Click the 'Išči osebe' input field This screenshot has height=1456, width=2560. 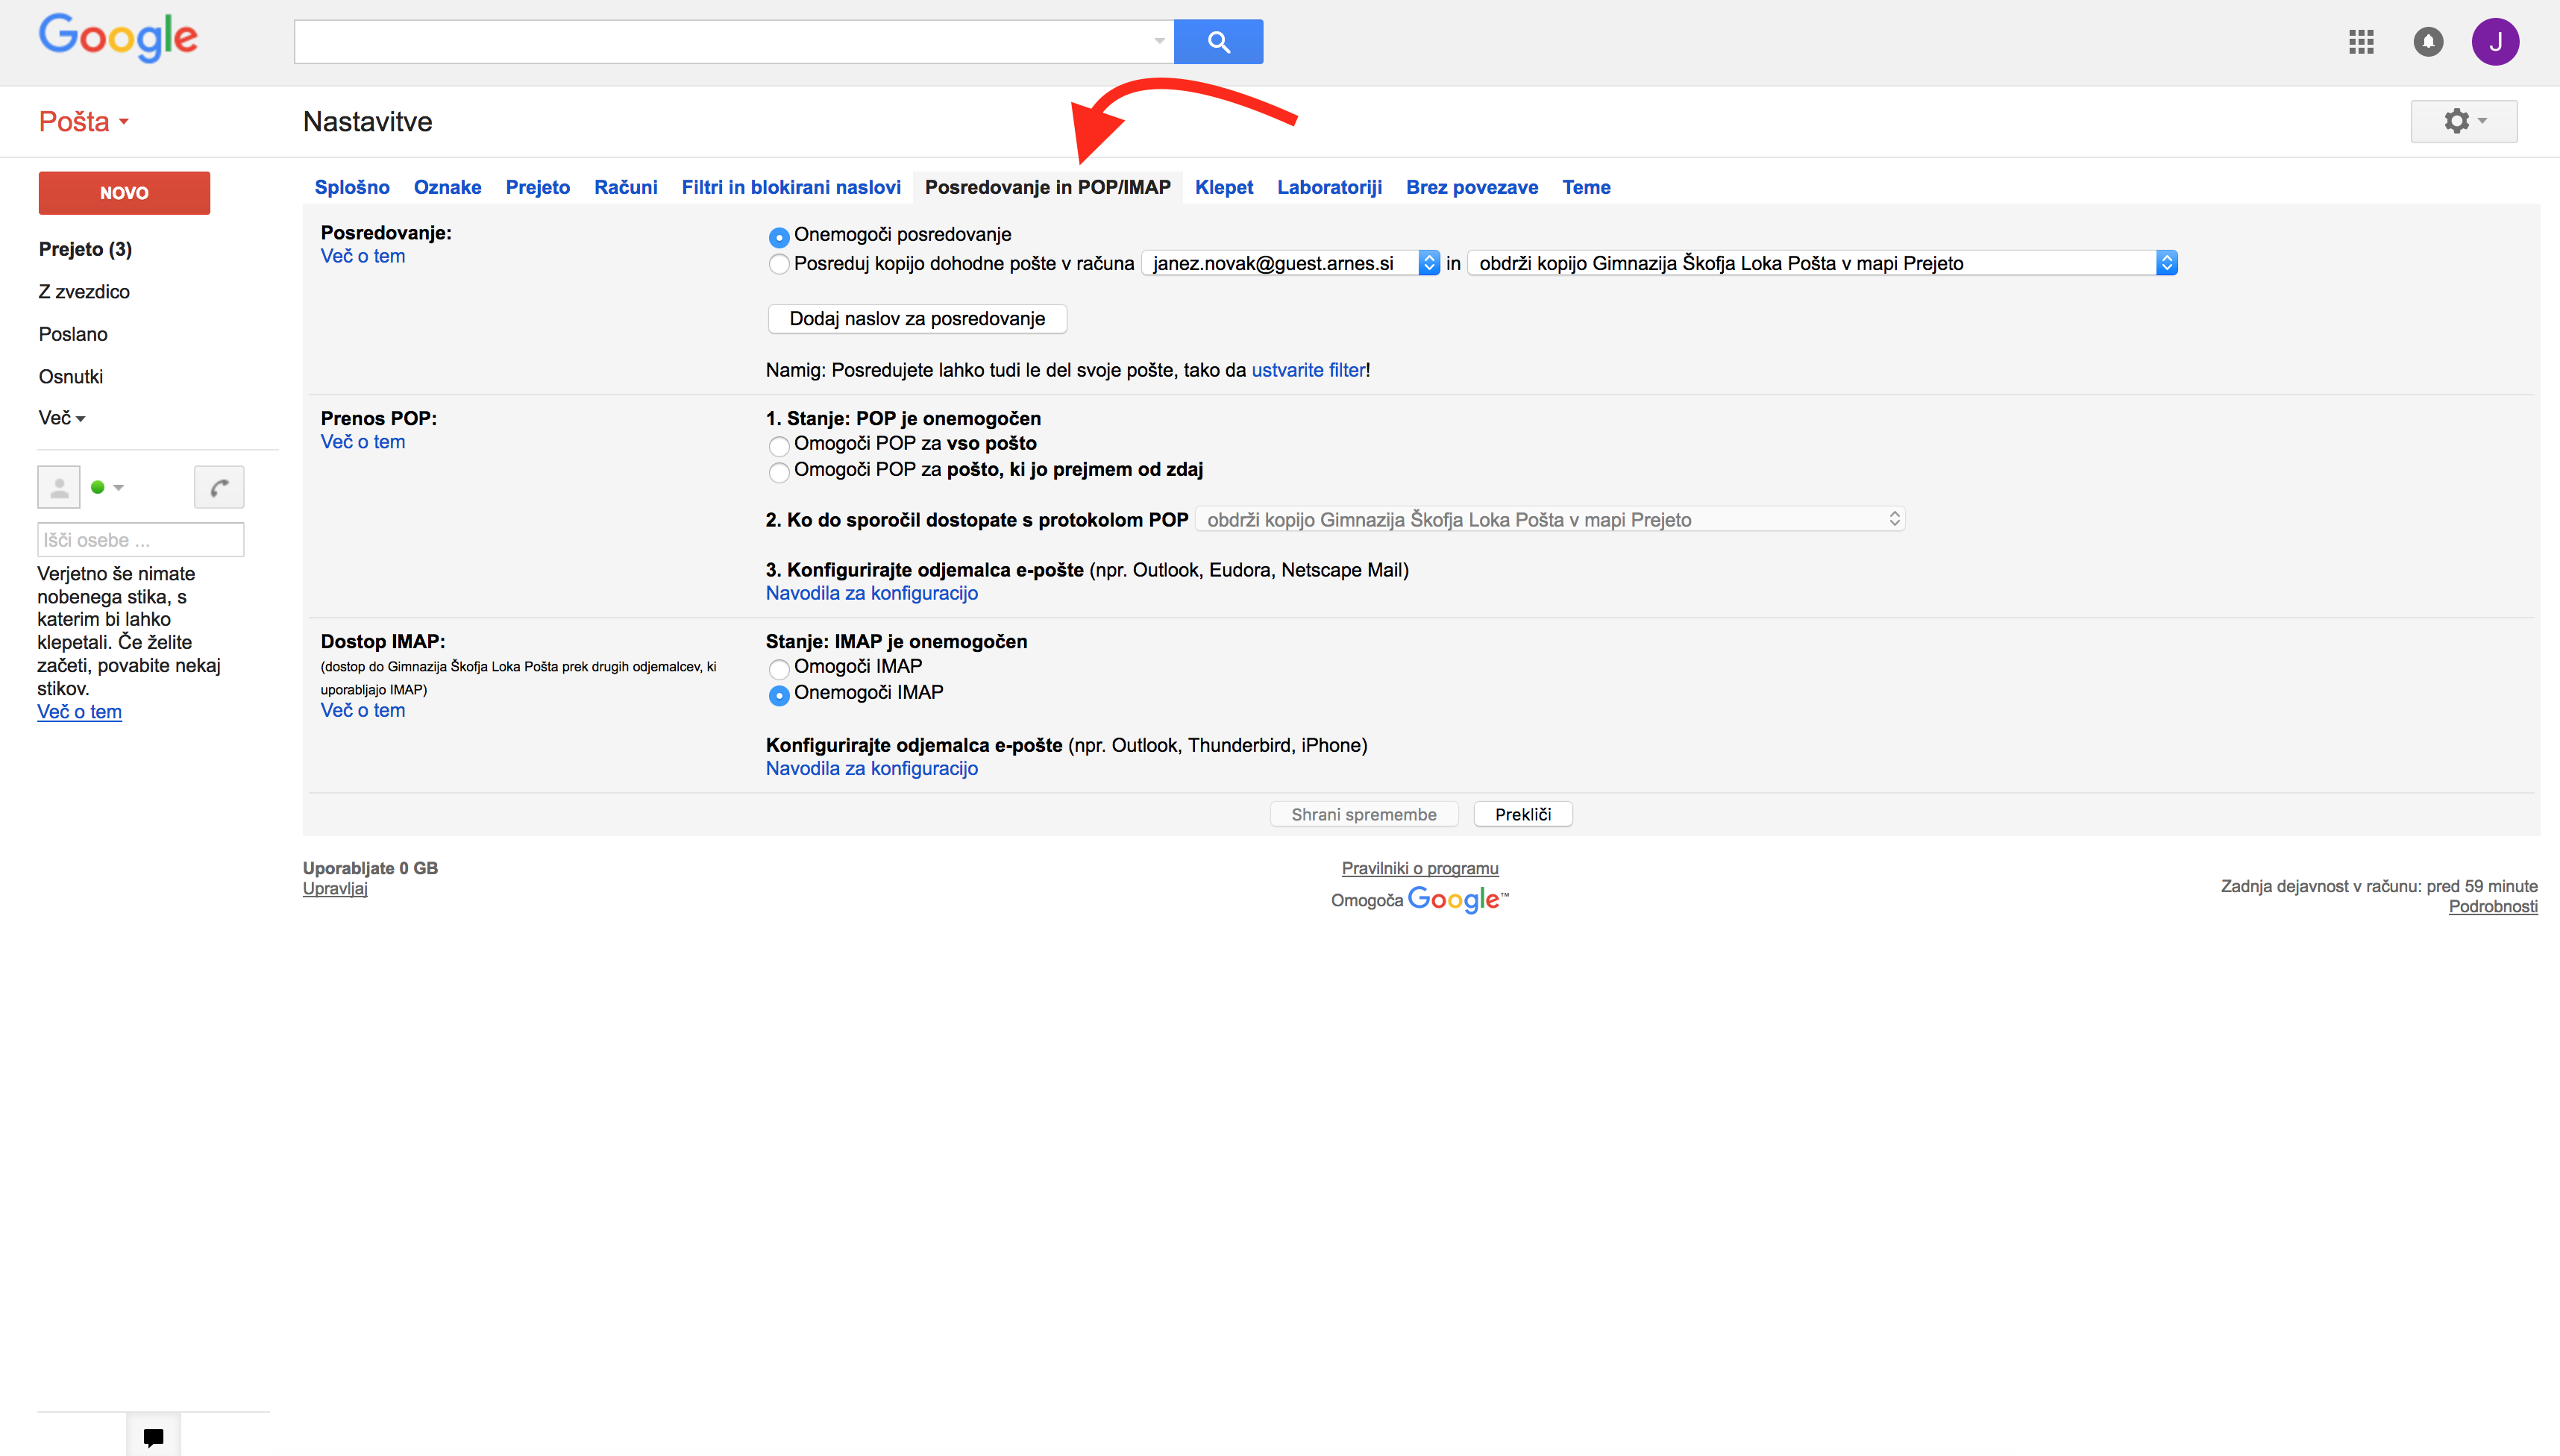140,540
